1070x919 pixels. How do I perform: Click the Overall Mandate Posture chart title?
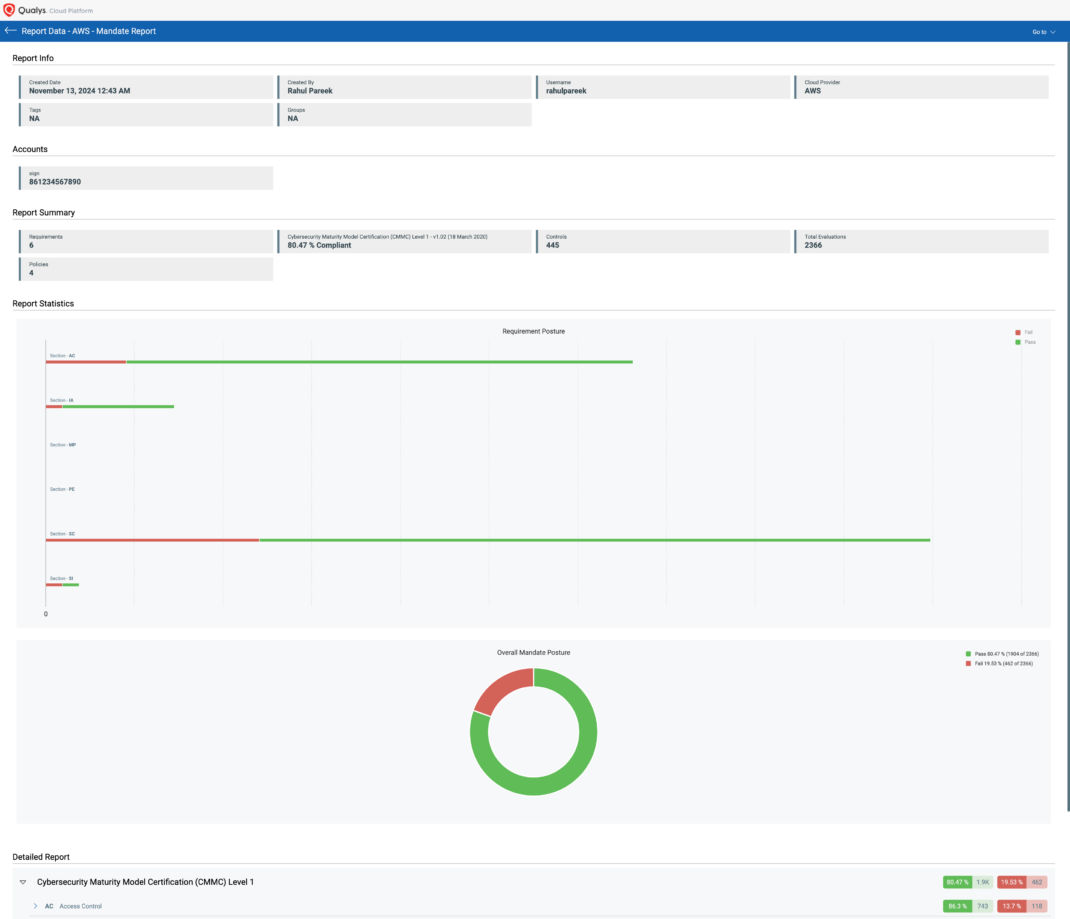[534, 653]
